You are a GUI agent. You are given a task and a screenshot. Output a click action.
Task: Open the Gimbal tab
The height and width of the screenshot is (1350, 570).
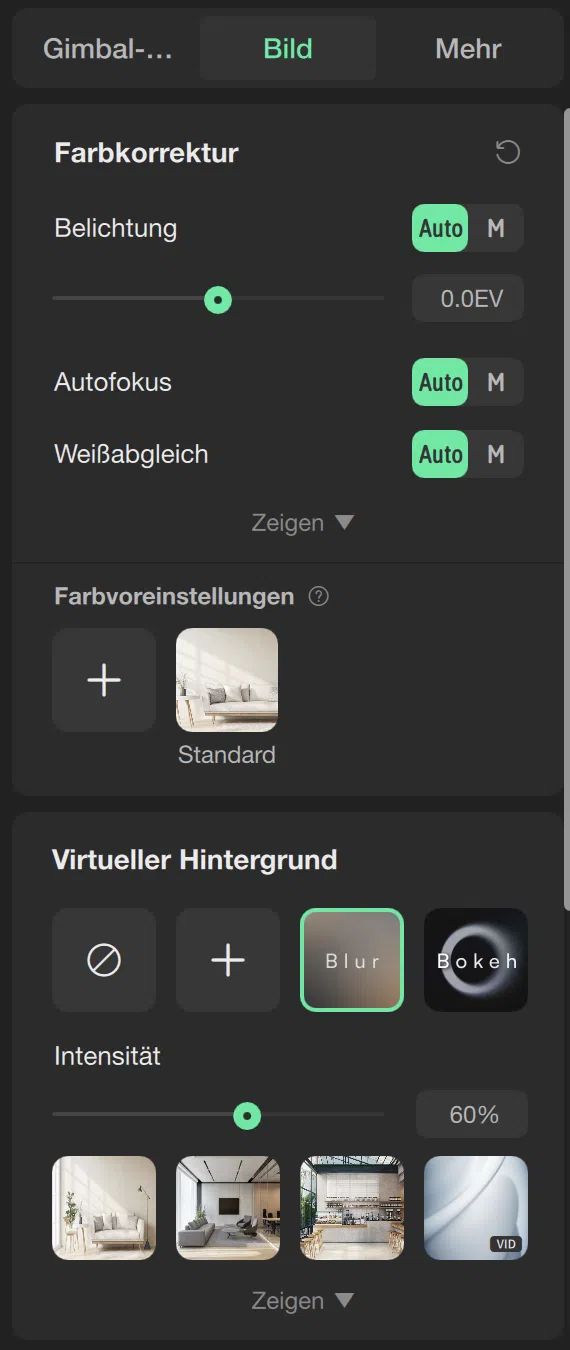107,48
